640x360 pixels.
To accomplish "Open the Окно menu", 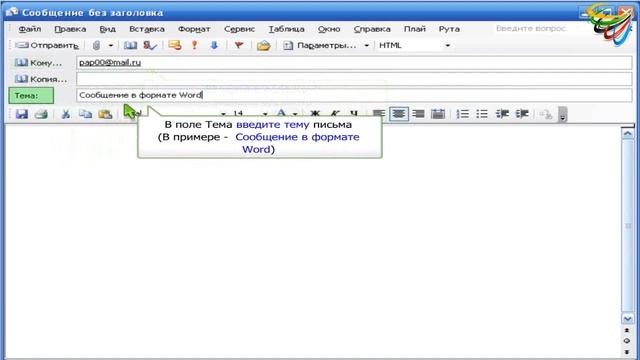I will pyautogui.click(x=329, y=29).
